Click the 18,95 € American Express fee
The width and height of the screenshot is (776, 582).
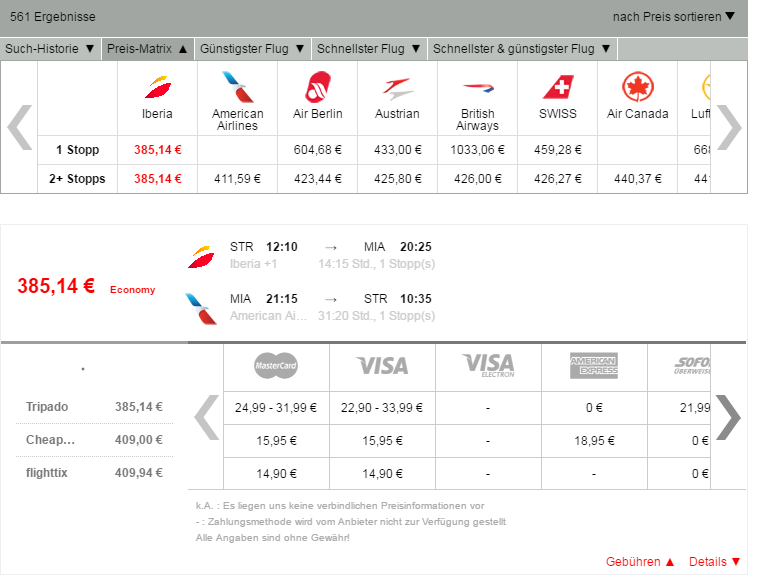(594, 440)
